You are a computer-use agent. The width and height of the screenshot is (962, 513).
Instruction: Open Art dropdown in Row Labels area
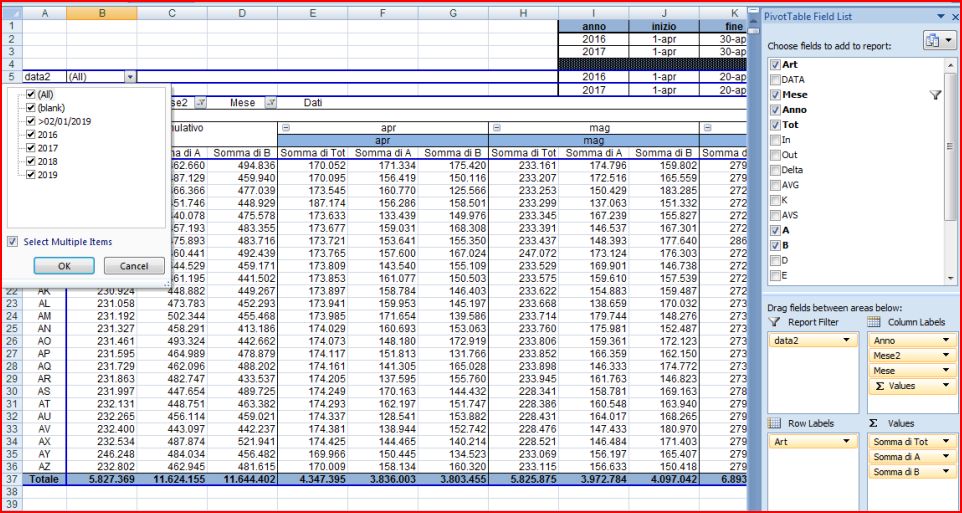[847, 442]
